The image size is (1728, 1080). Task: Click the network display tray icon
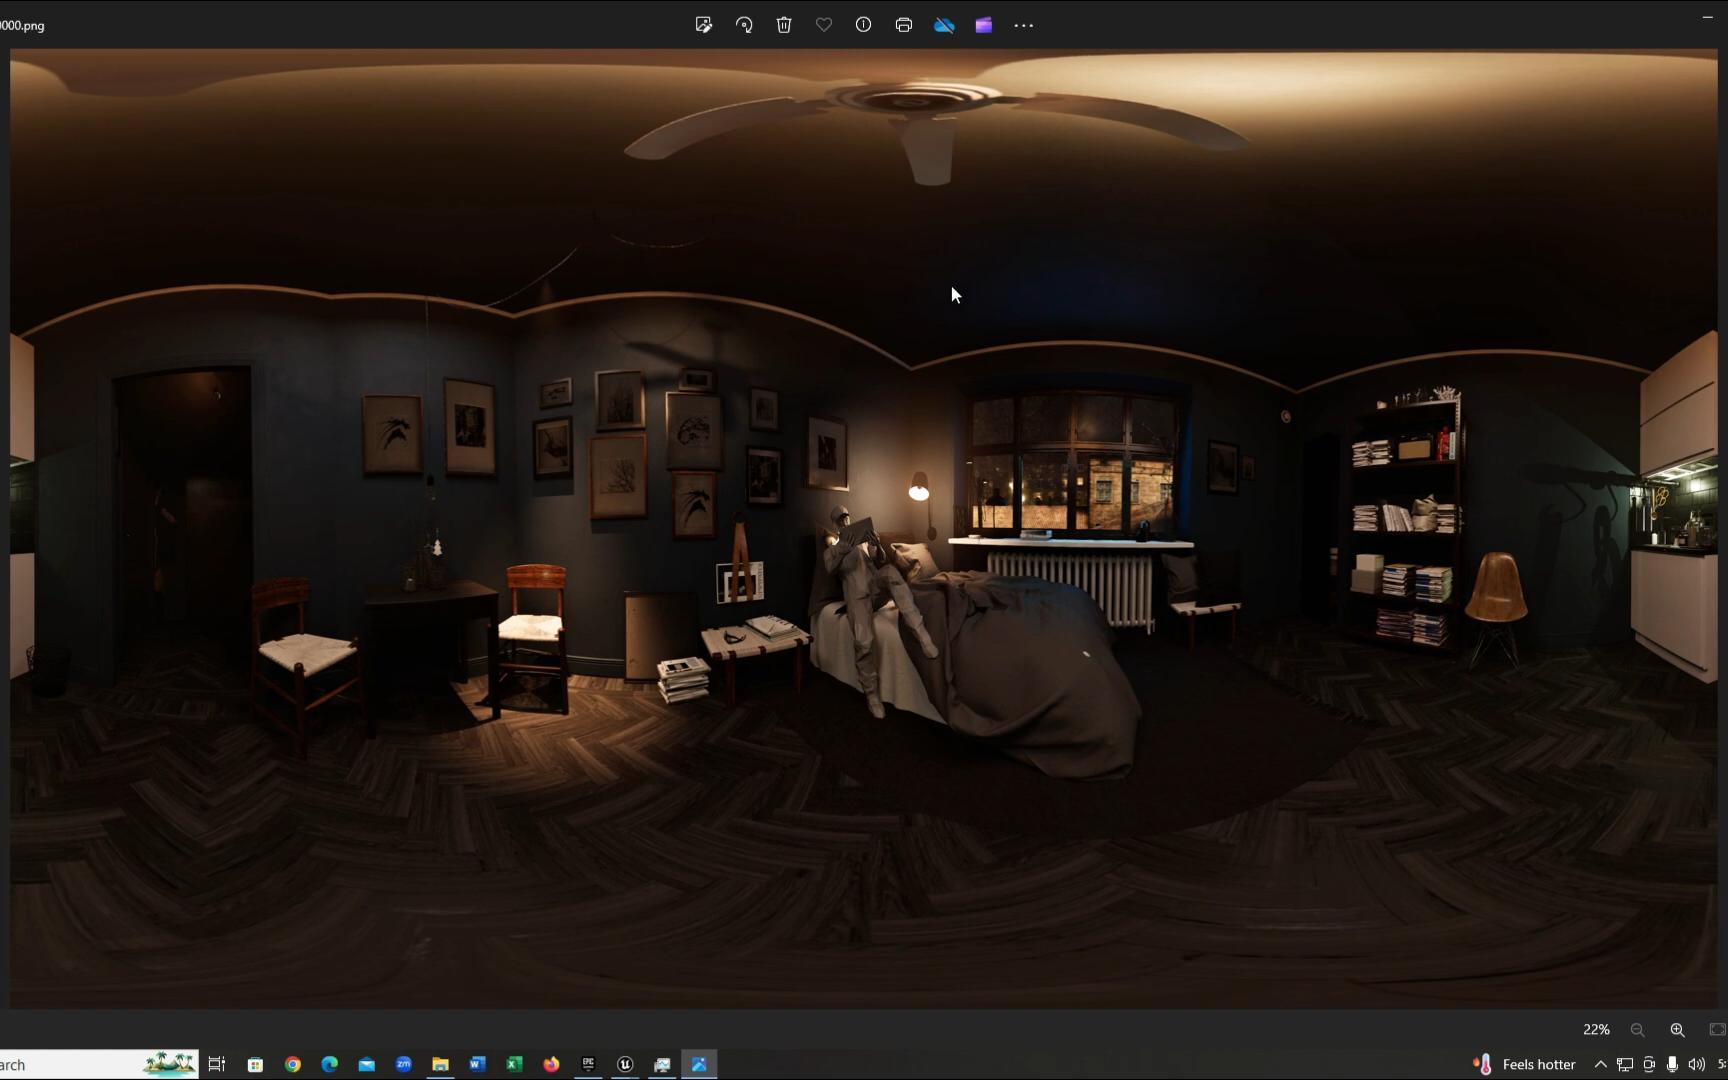pos(1625,1064)
